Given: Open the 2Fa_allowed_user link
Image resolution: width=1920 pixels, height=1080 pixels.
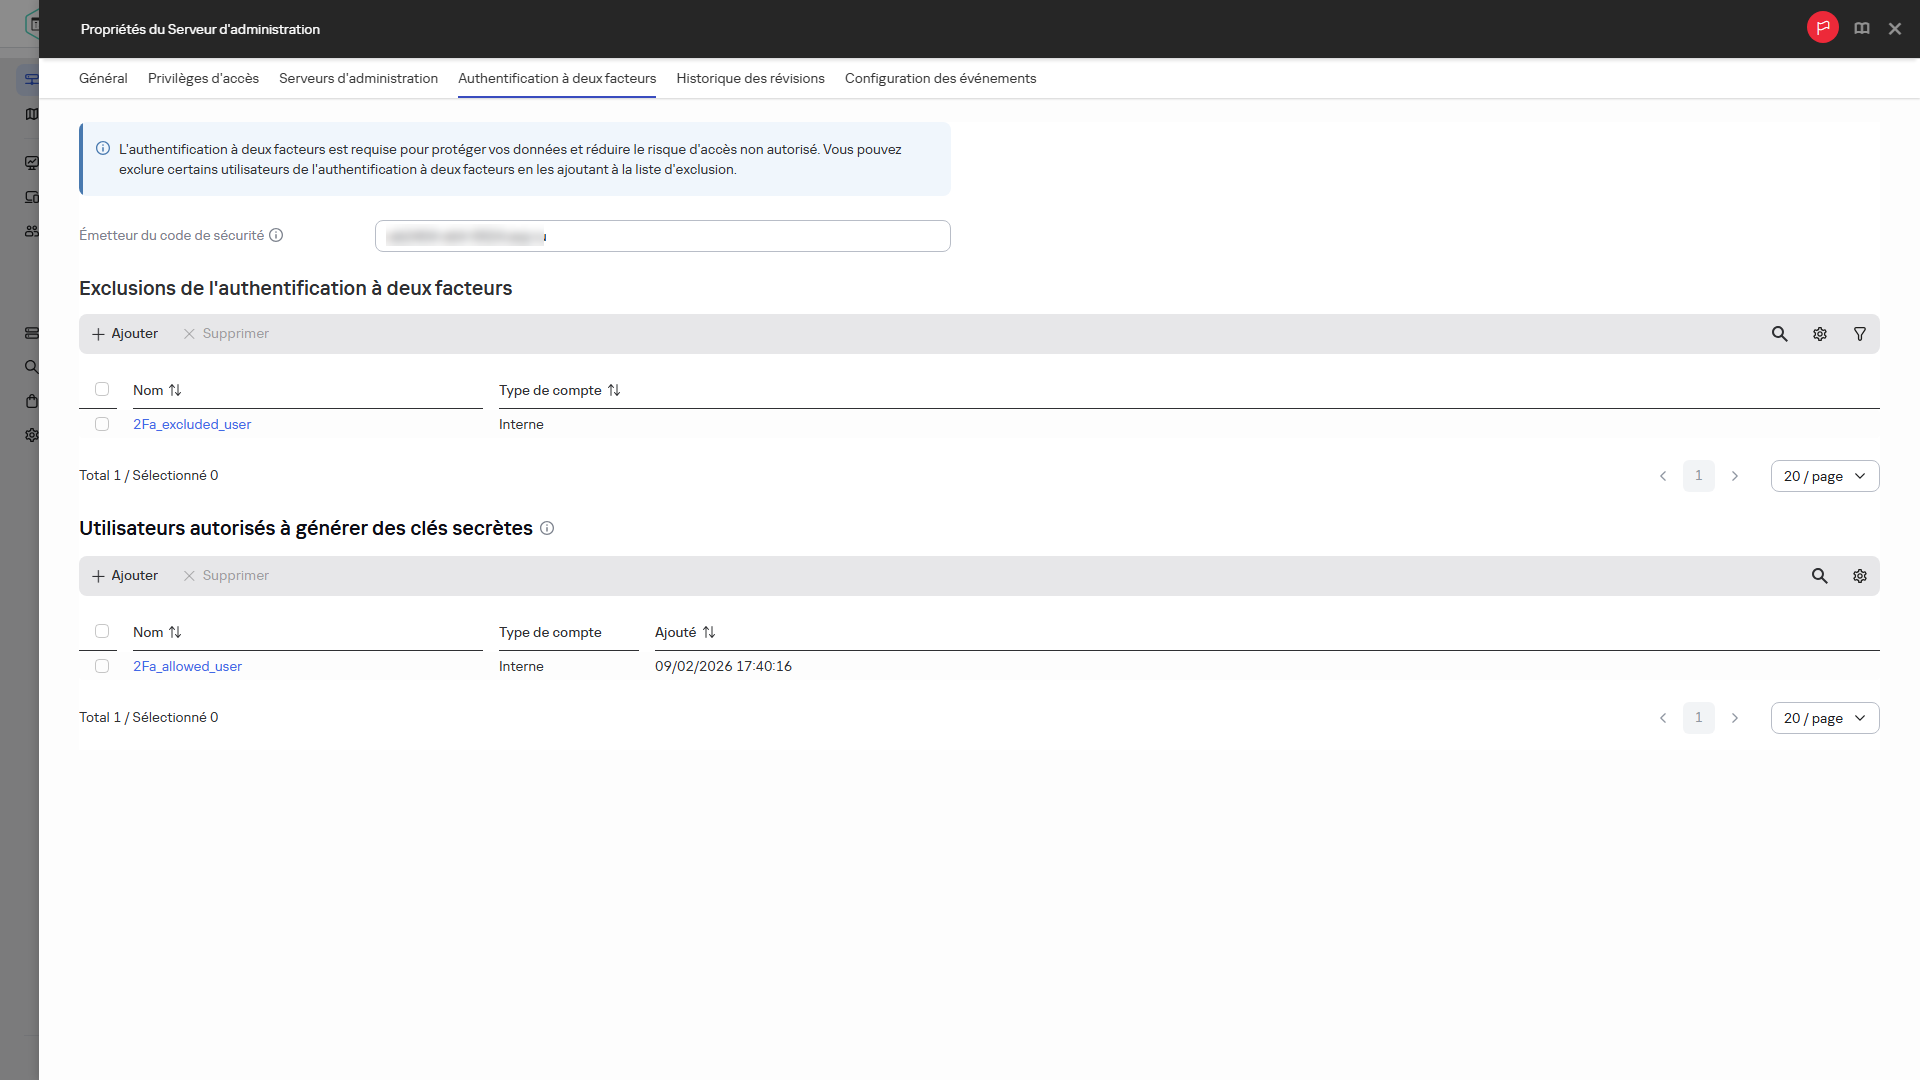Looking at the screenshot, I should [187, 666].
